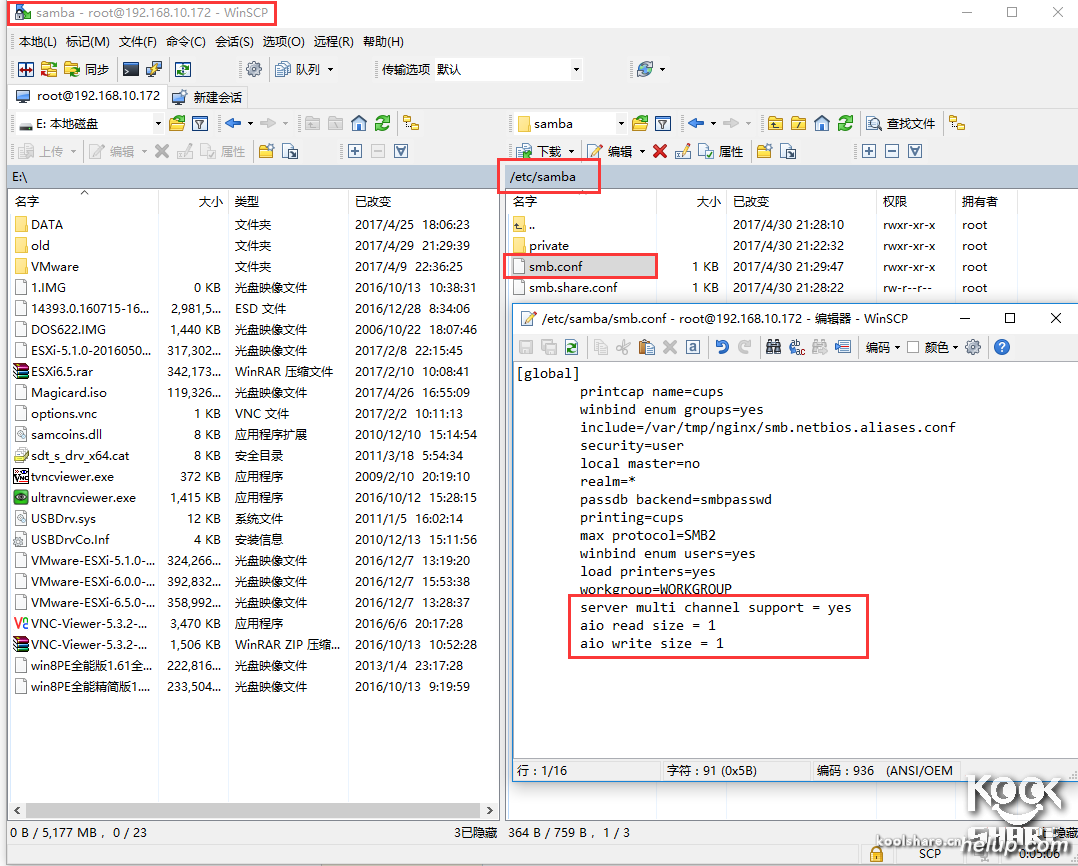1078x866 pixels.
Task: Open the 新建会话 new session tab
Action: click(x=207, y=97)
